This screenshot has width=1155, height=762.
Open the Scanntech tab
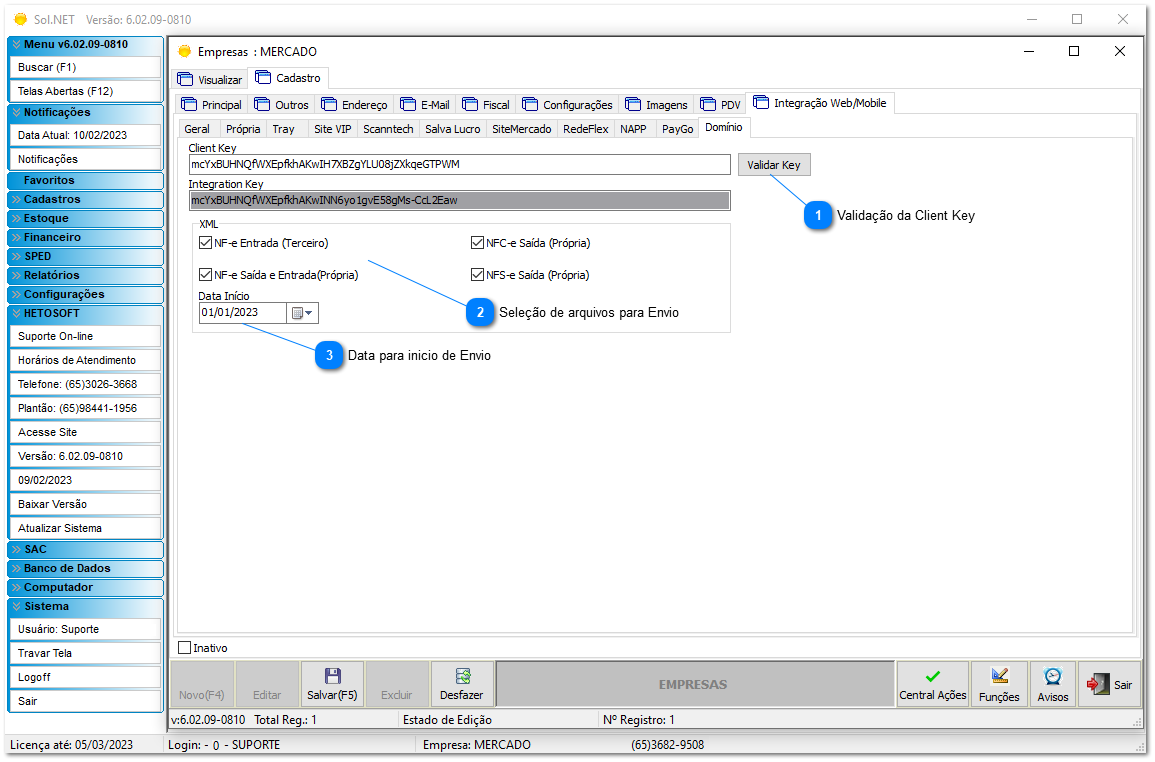pyautogui.click(x=388, y=128)
